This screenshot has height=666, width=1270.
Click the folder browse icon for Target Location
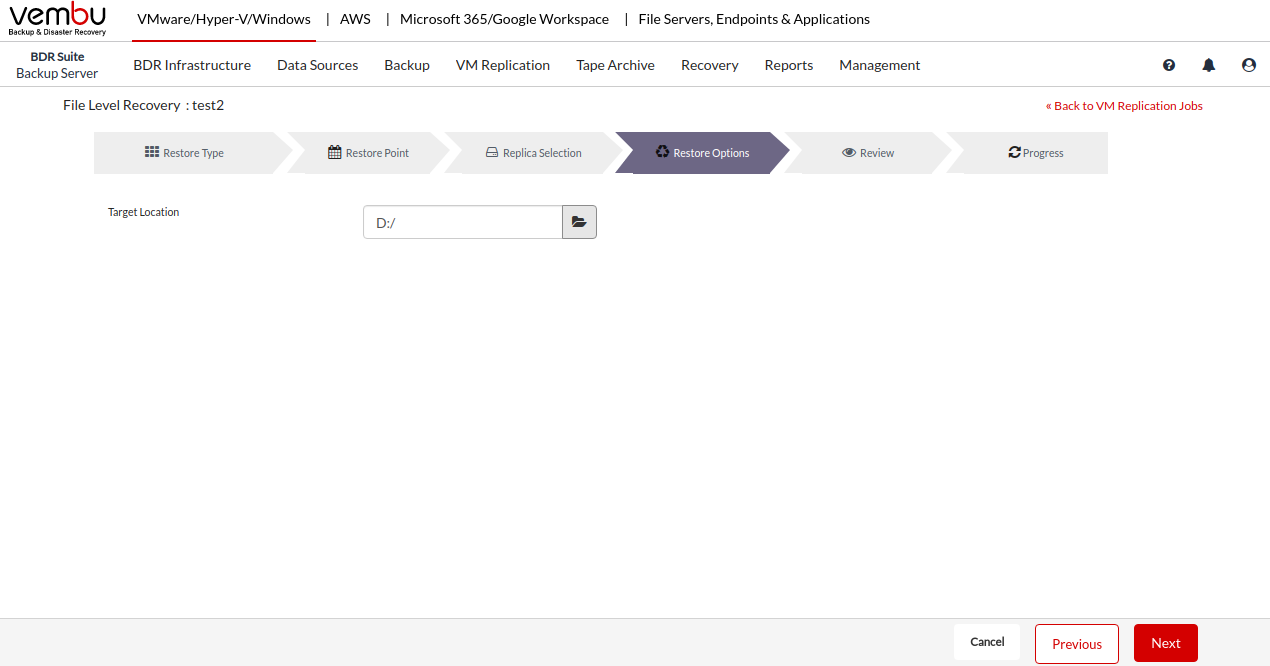(x=579, y=222)
